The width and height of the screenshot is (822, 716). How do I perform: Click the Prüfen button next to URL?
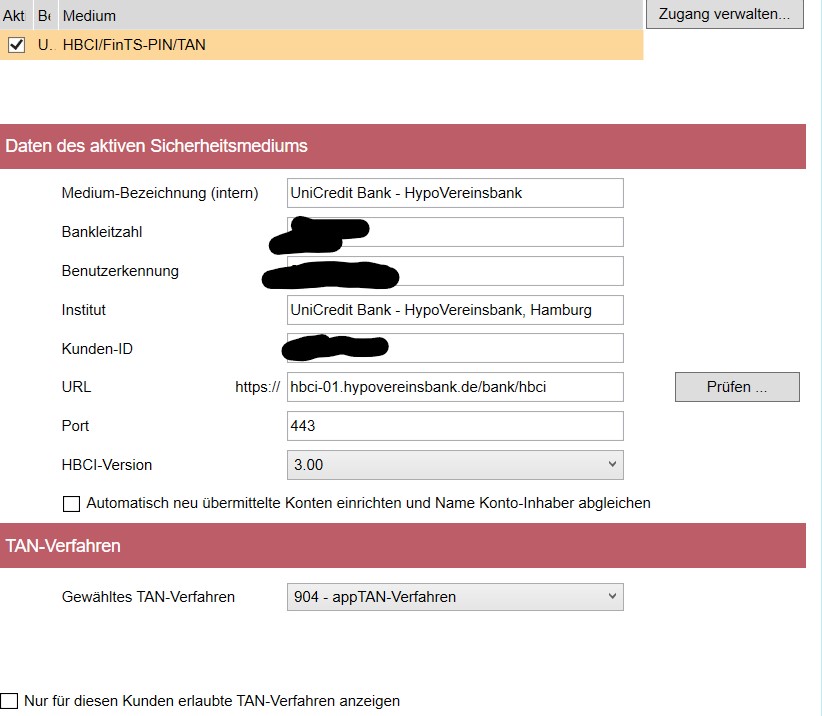click(x=737, y=387)
